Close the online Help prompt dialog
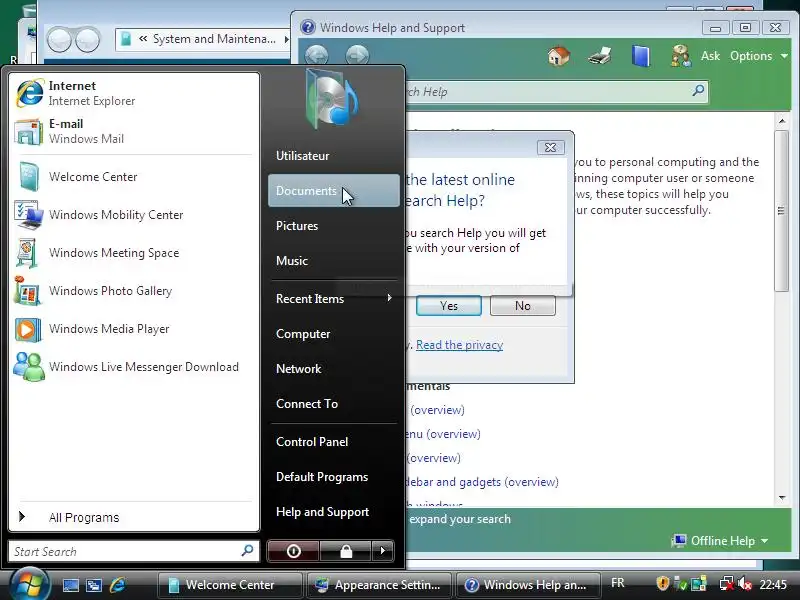 pyautogui.click(x=551, y=147)
